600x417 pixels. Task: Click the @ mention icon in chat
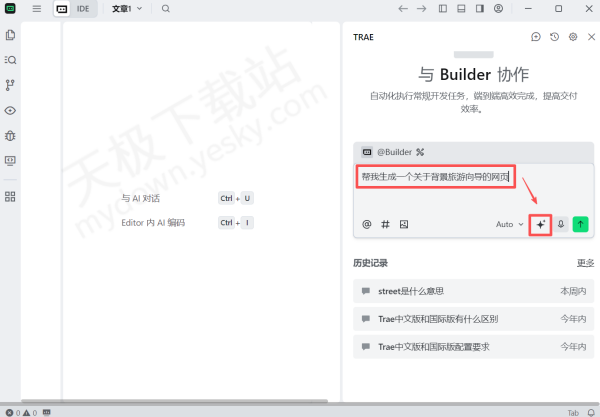pyautogui.click(x=367, y=224)
